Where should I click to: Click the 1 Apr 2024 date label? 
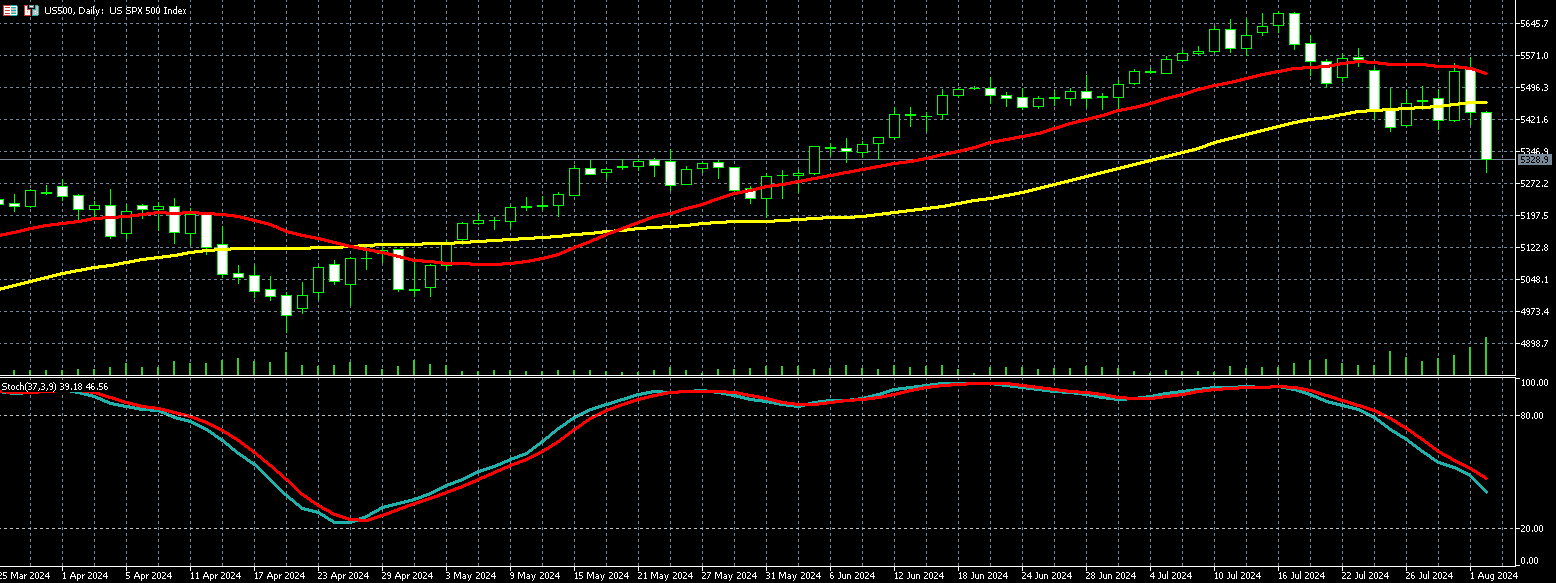pos(84,575)
